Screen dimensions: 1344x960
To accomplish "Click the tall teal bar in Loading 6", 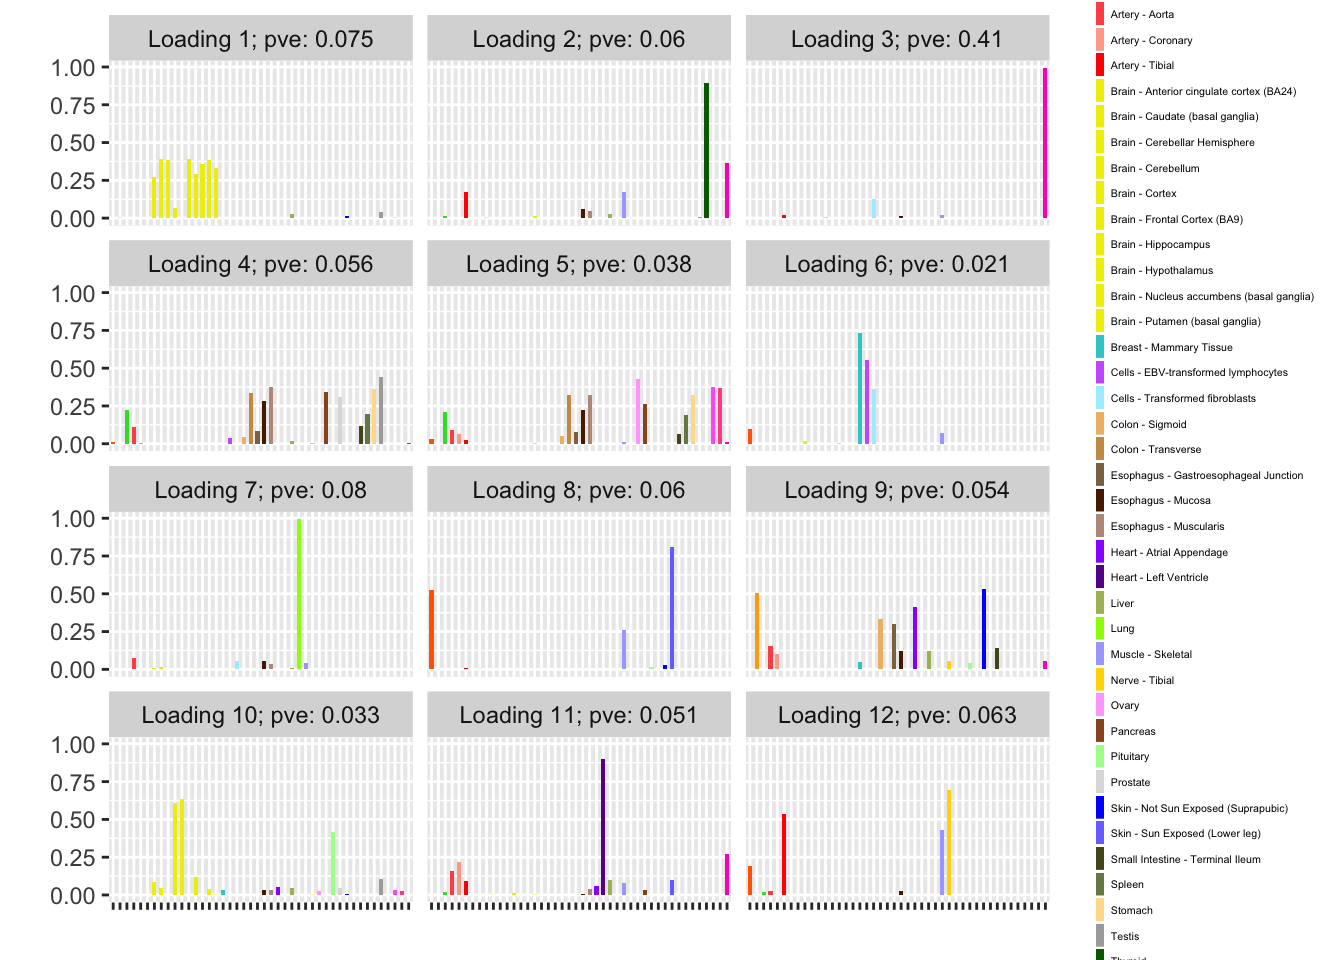I will coord(859,389).
